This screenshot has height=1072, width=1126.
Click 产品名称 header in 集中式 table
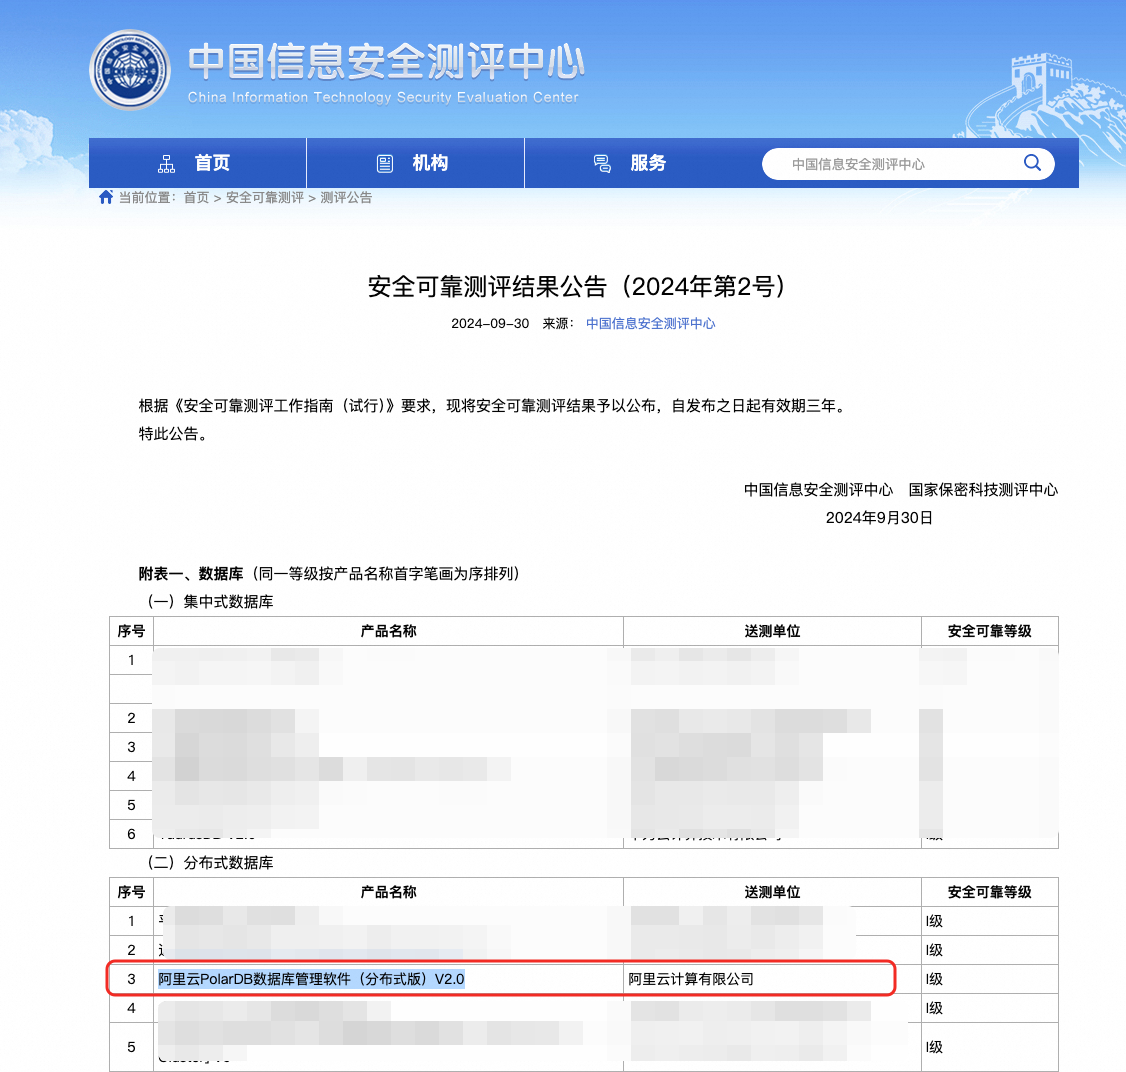point(388,631)
